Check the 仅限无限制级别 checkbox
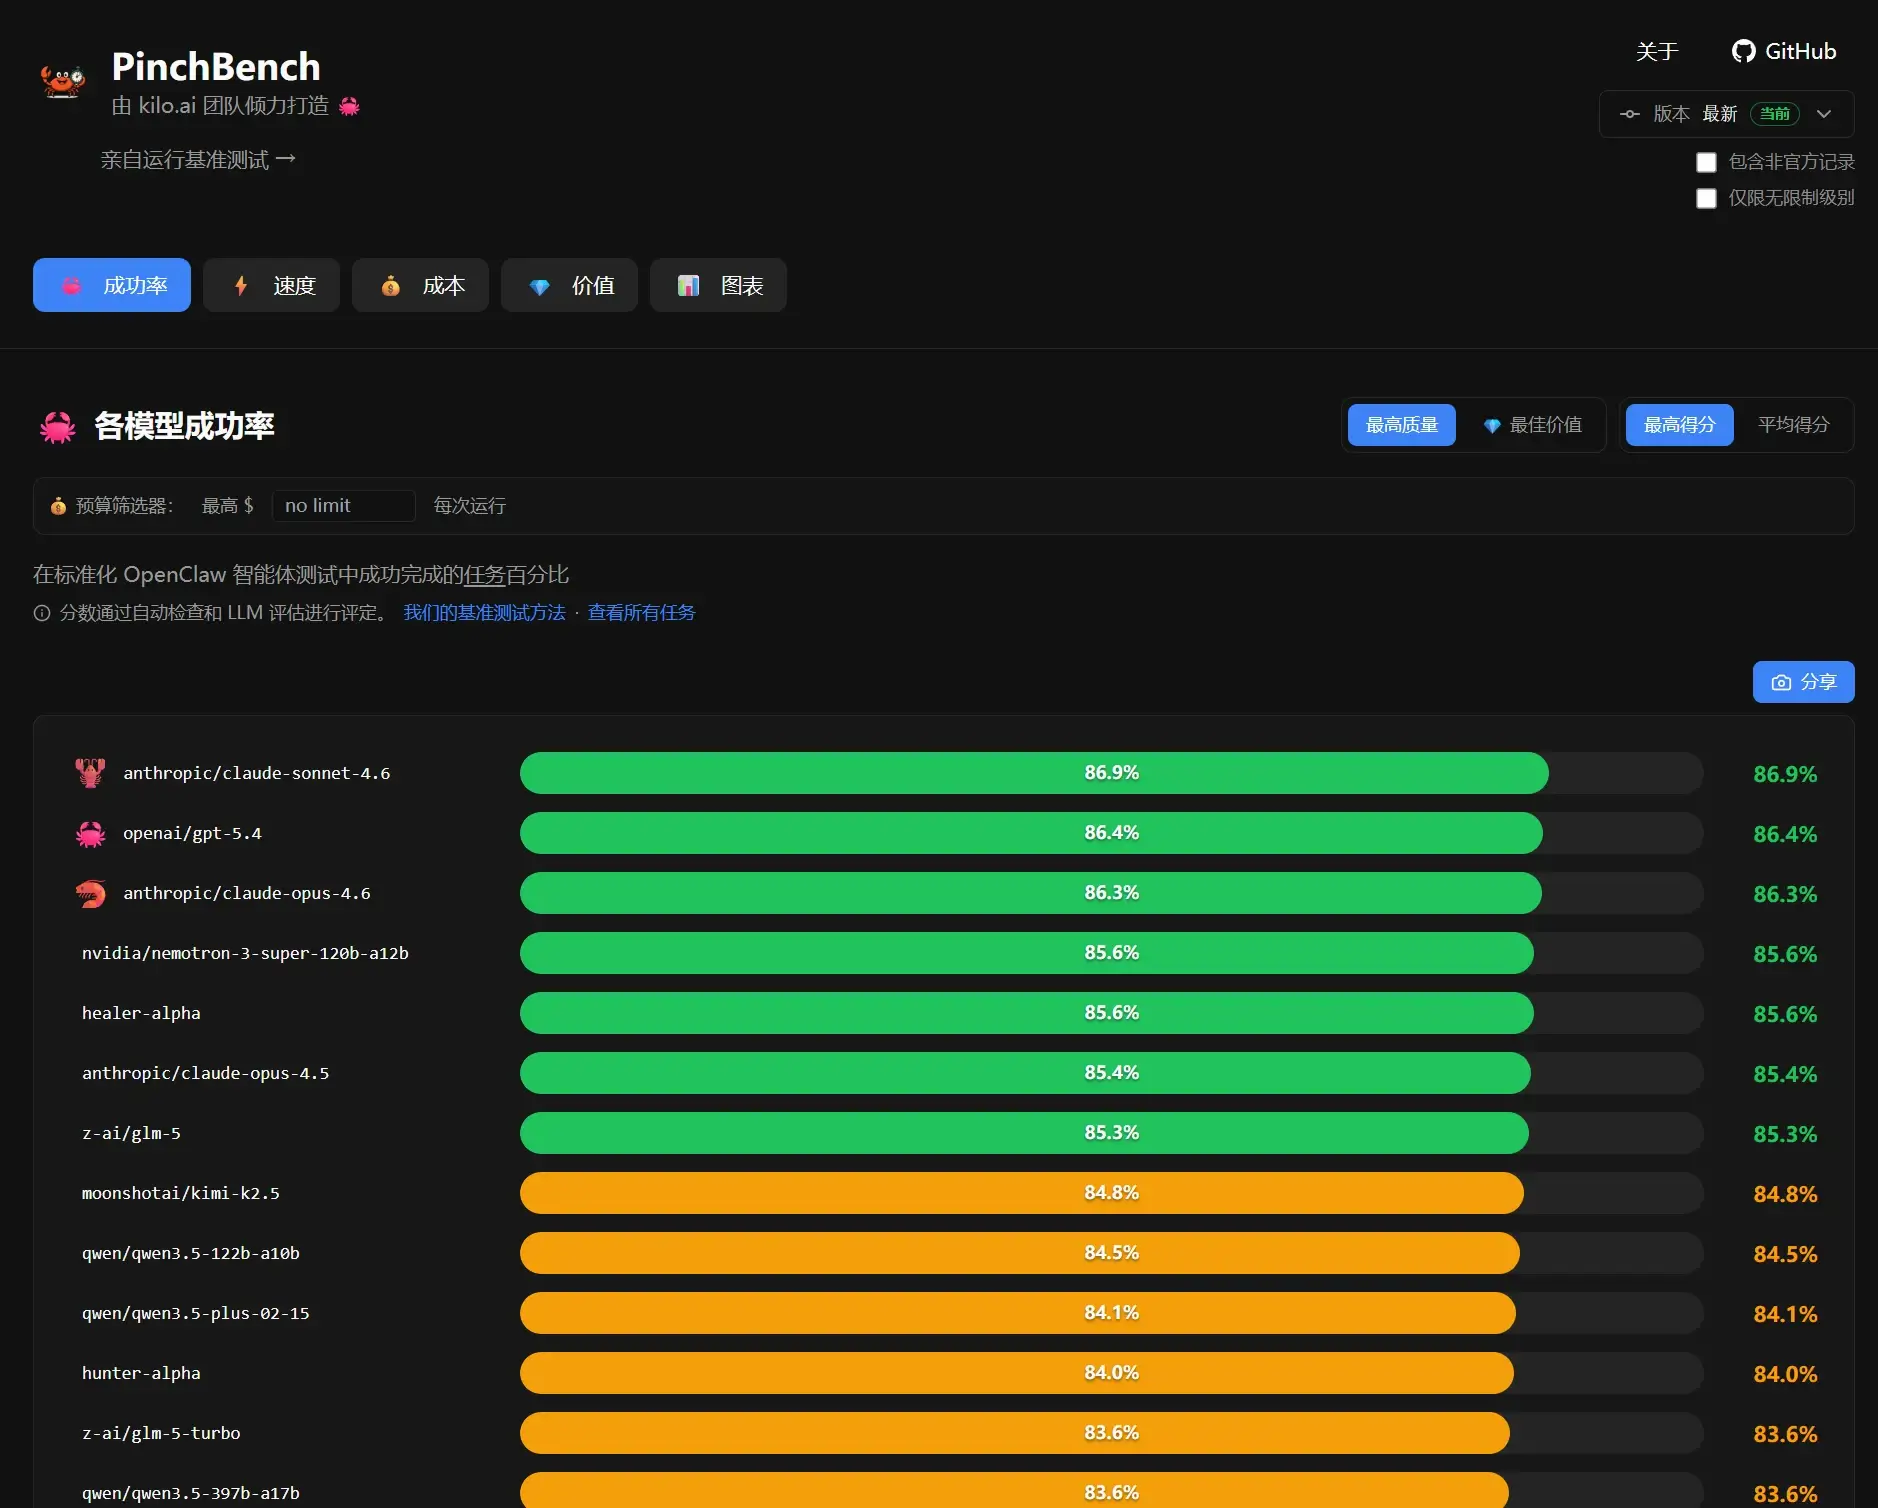1878x1508 pixels. pos(1706,198)
